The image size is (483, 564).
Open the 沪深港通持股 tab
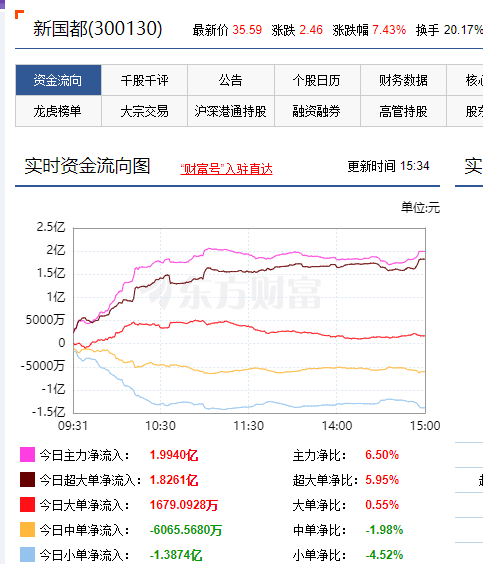[x=231, y=111]
